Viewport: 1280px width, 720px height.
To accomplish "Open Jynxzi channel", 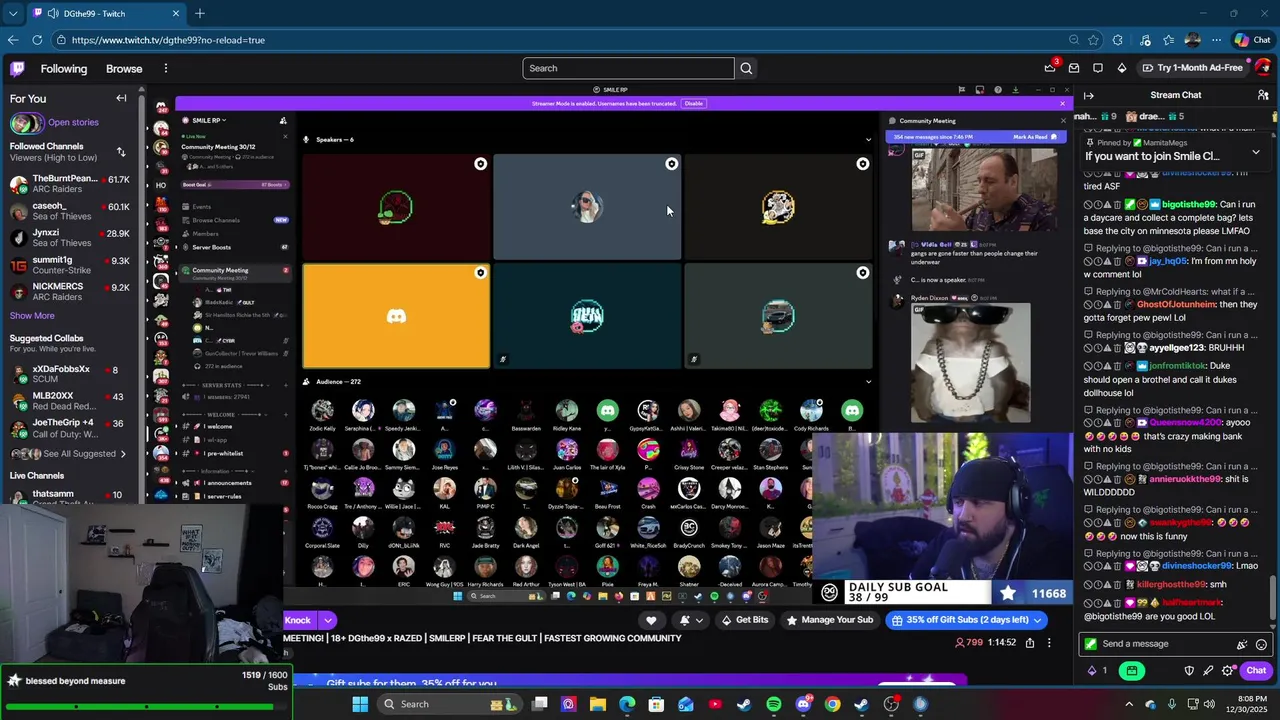I will 70,238.
